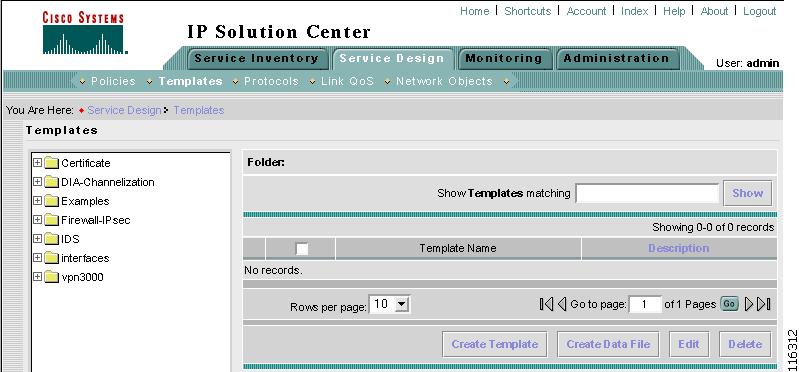Click the vpn3000 folder icon
Image resolution: width=799 pixels, height=372 pixels.
51,277
